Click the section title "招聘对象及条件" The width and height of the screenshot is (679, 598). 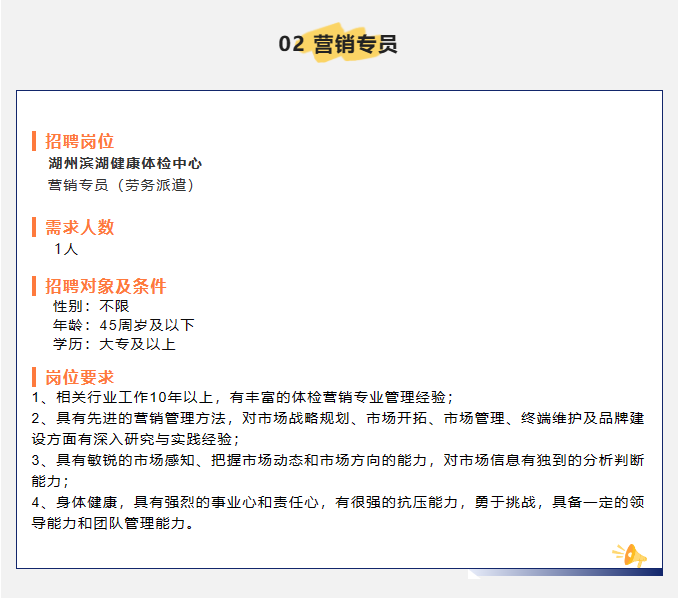(106, 286)
